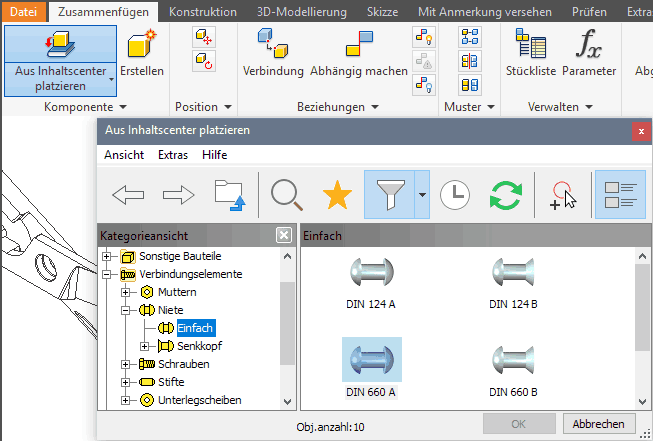Click the history clock icon

tap(455, 194)
